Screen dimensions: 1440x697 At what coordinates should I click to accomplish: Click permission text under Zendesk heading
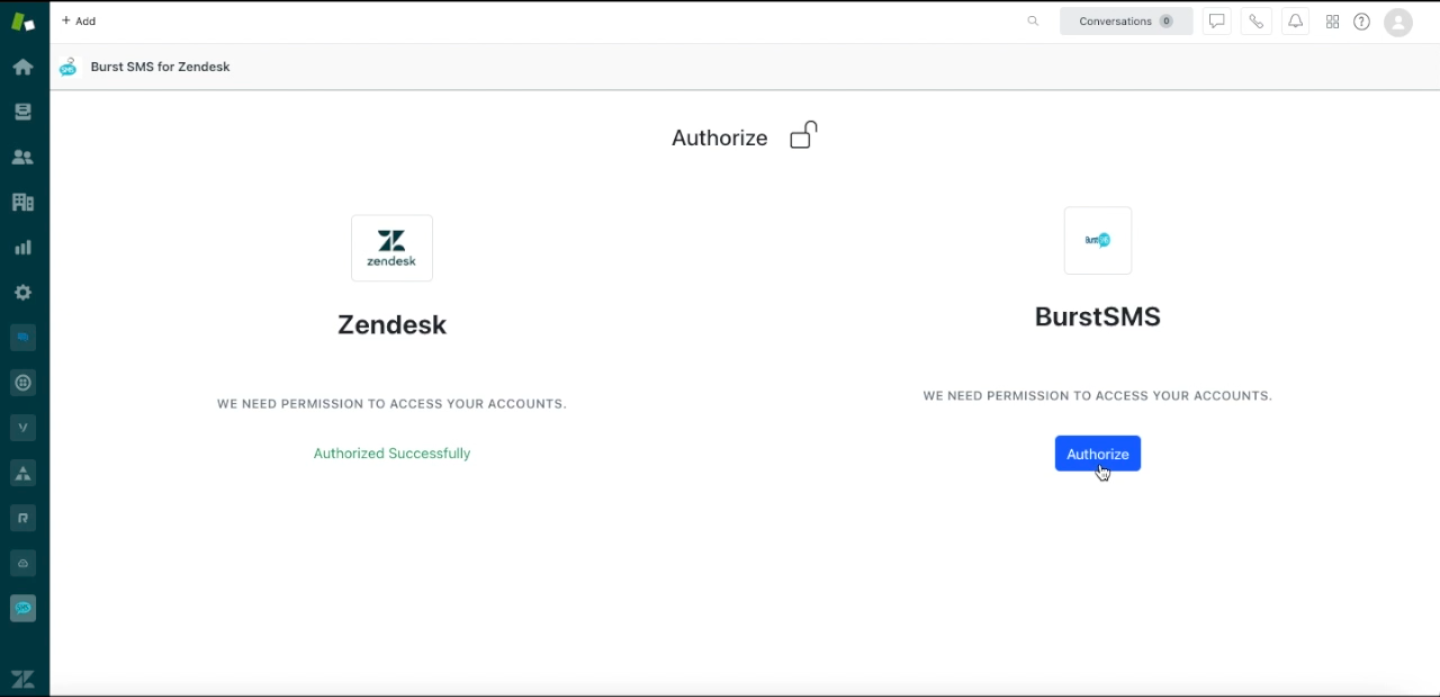pos(392,404)
